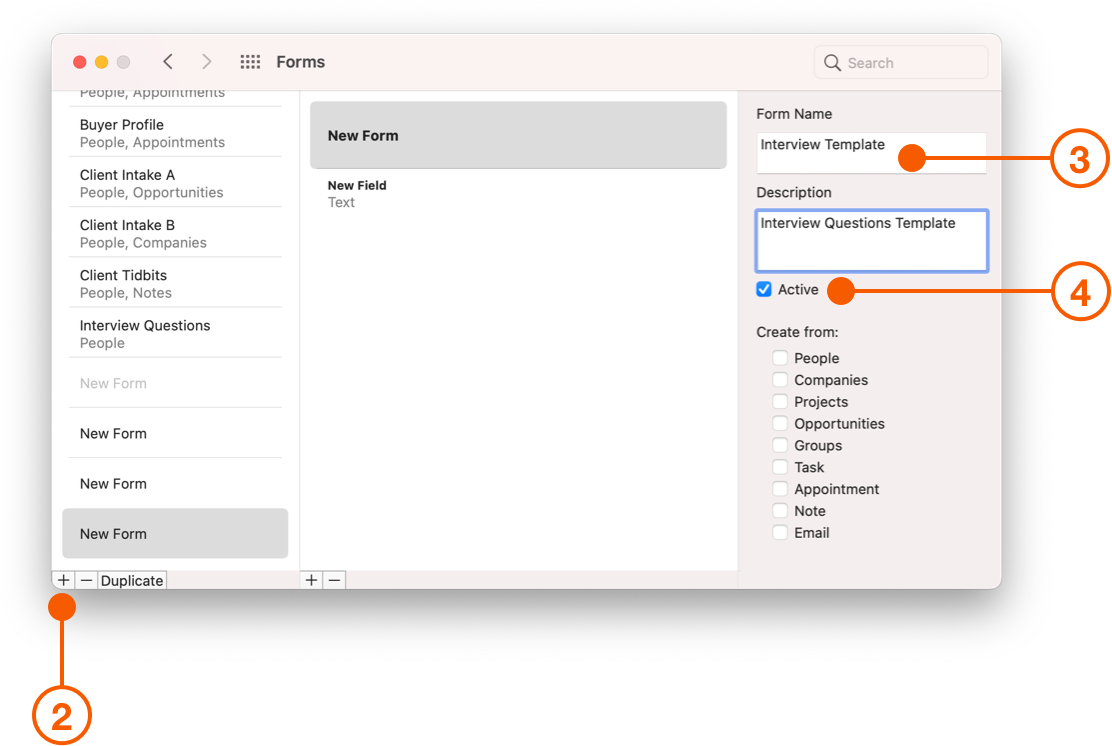Check the Opportunities checkbox
The image size is (1112, 746).
780,423
